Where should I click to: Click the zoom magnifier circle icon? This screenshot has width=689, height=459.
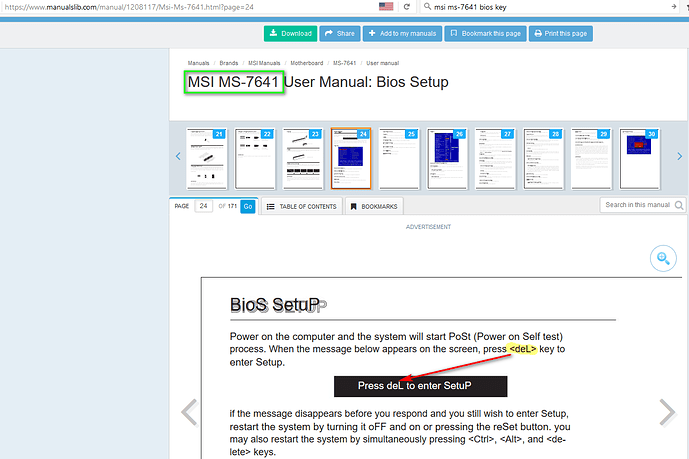coord(663,258)
